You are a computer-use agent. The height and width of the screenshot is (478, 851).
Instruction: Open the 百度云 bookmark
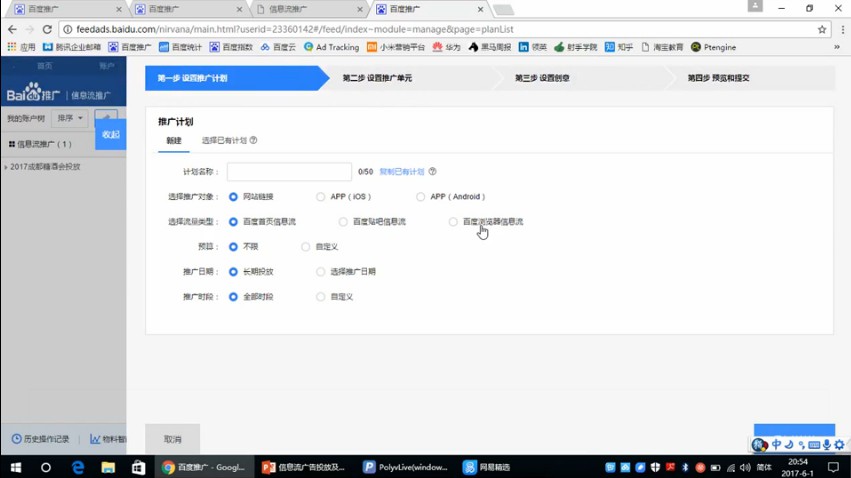click(278, 47)
